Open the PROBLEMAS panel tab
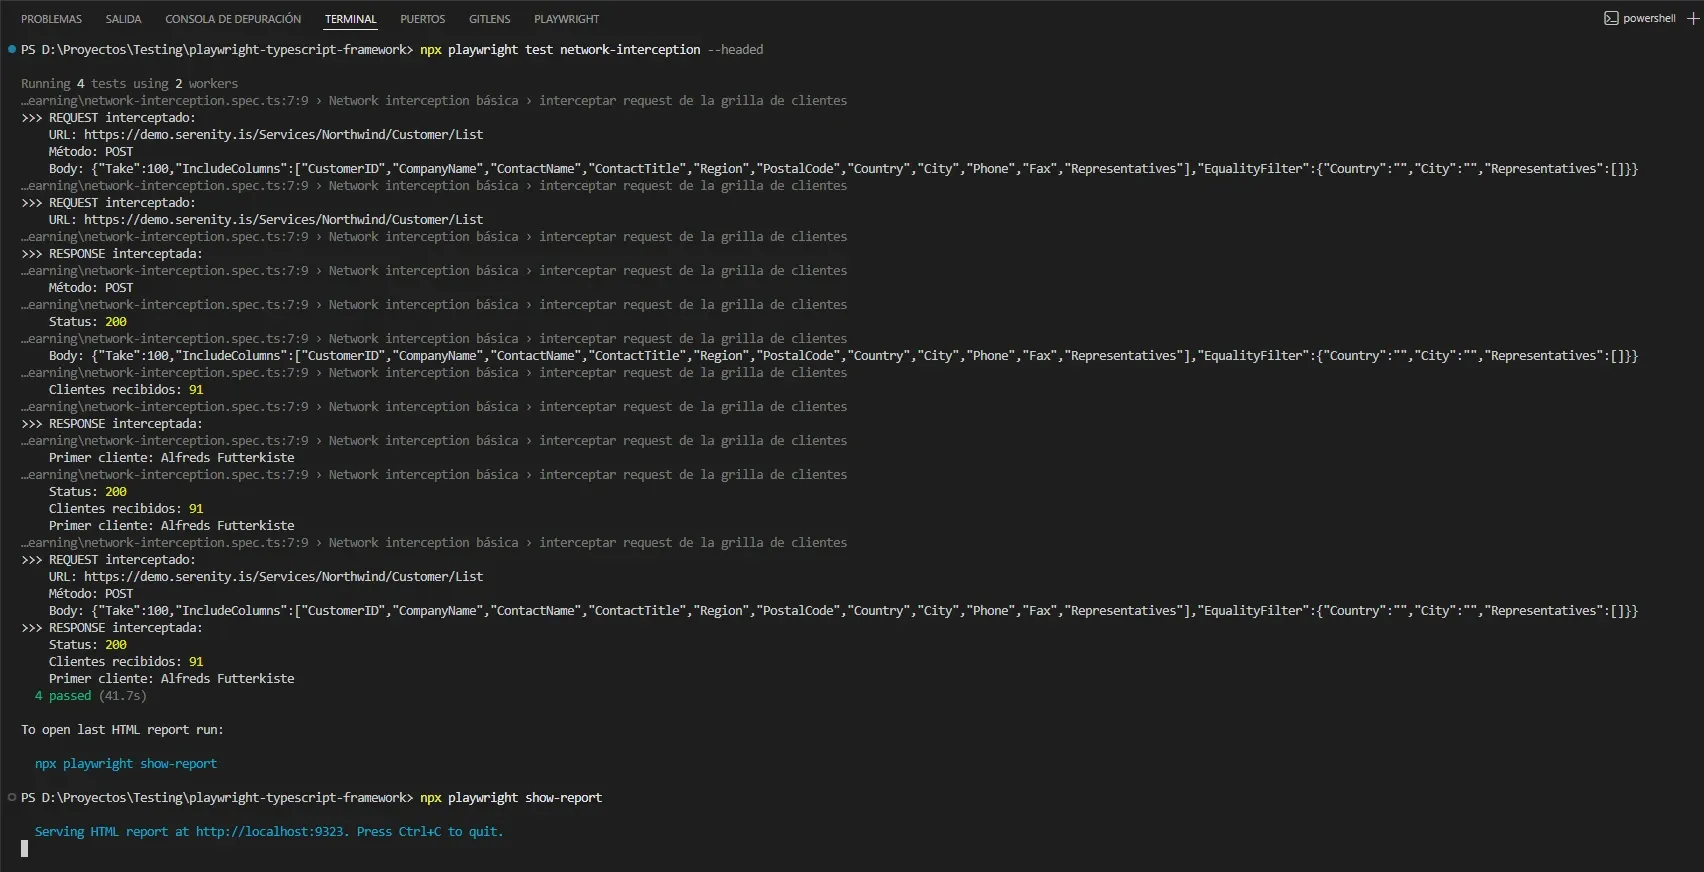The height and width of the screenshot is (872, 1704). coord(51,19)
